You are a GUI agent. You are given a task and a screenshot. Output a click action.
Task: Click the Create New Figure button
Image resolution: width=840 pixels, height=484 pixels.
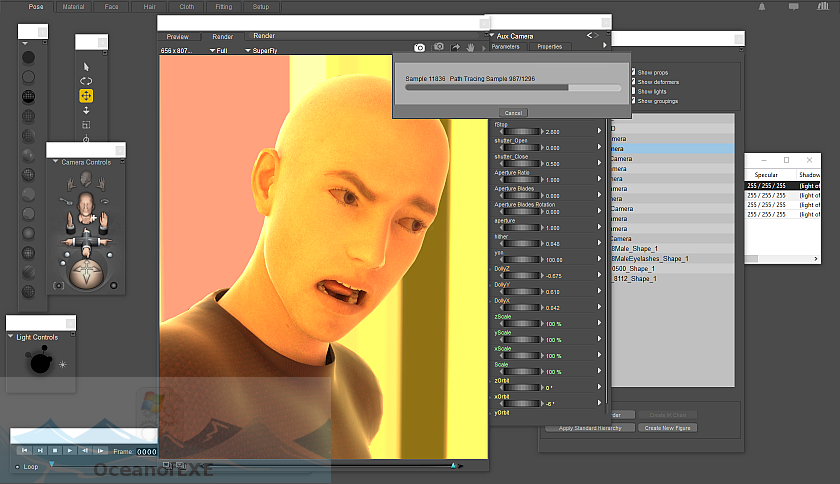pos(667,428)
